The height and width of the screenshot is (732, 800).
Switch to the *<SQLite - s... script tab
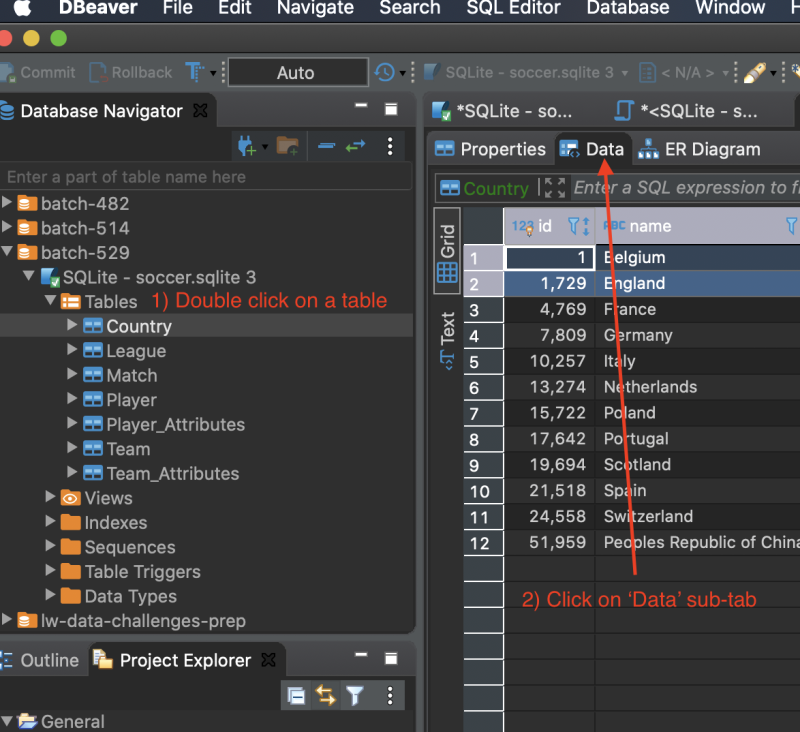[686, 110]
